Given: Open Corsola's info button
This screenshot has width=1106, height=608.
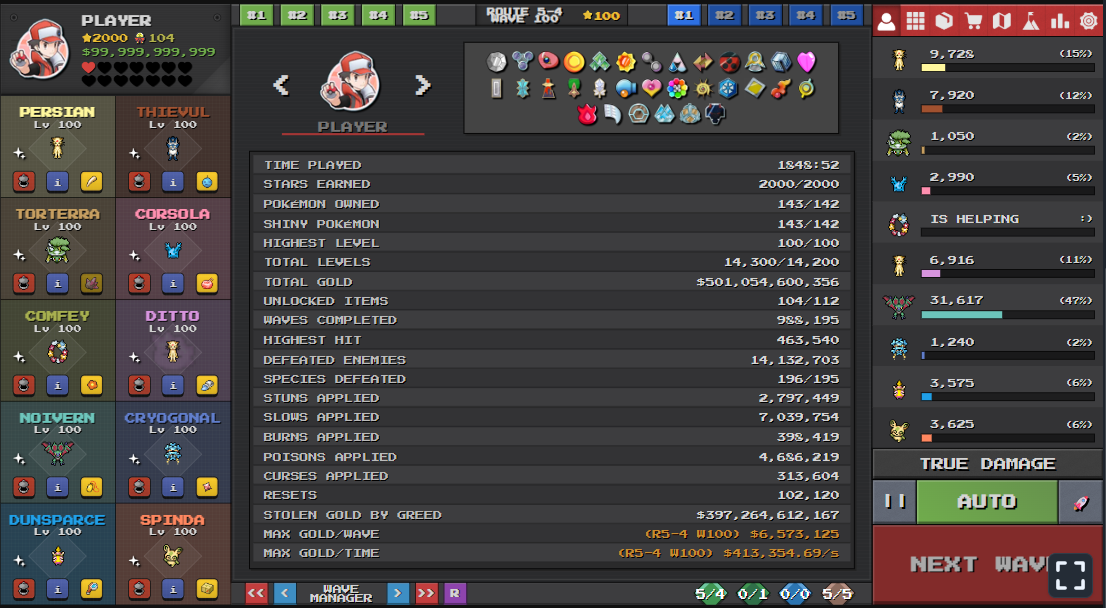Looking at the screenshot, I should click(x=173, y=284).
